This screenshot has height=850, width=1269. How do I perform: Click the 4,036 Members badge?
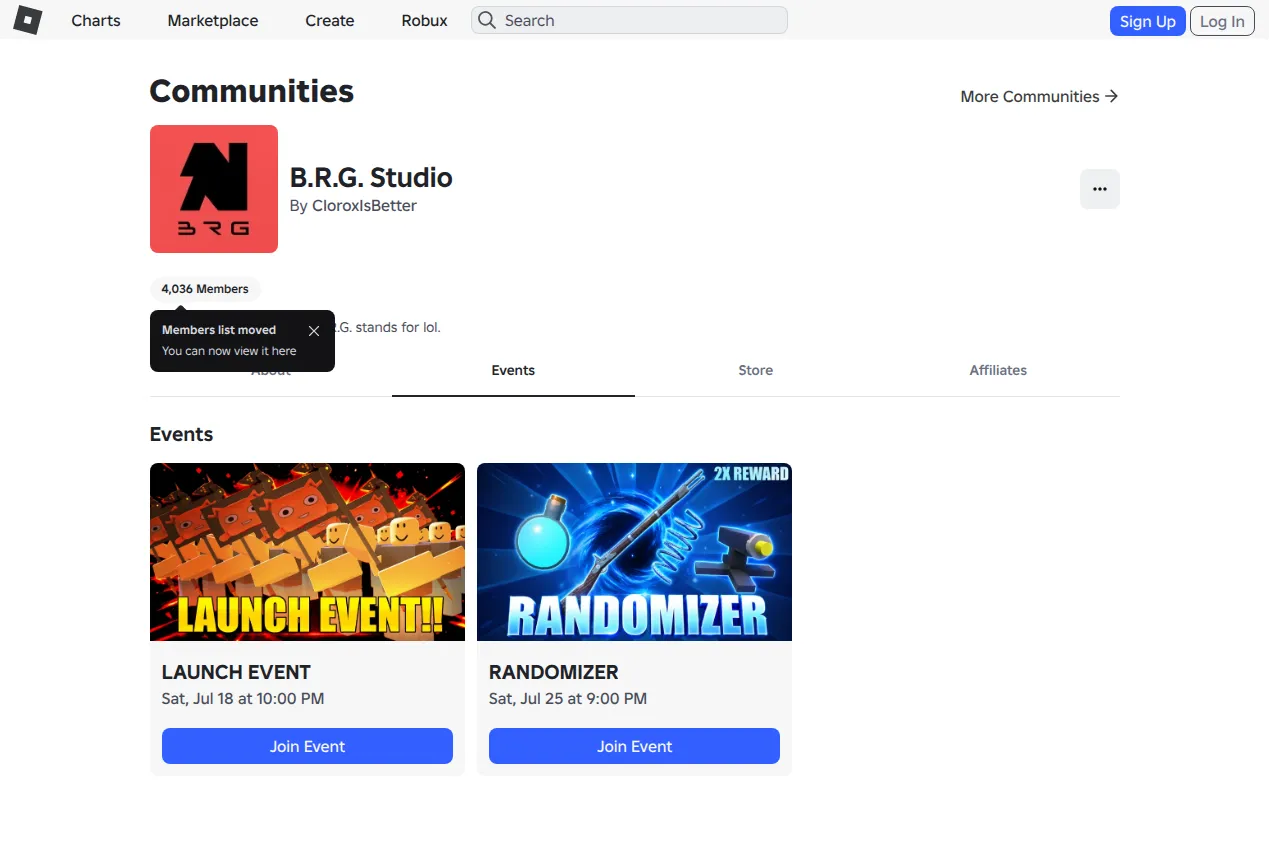coord(205,289)
